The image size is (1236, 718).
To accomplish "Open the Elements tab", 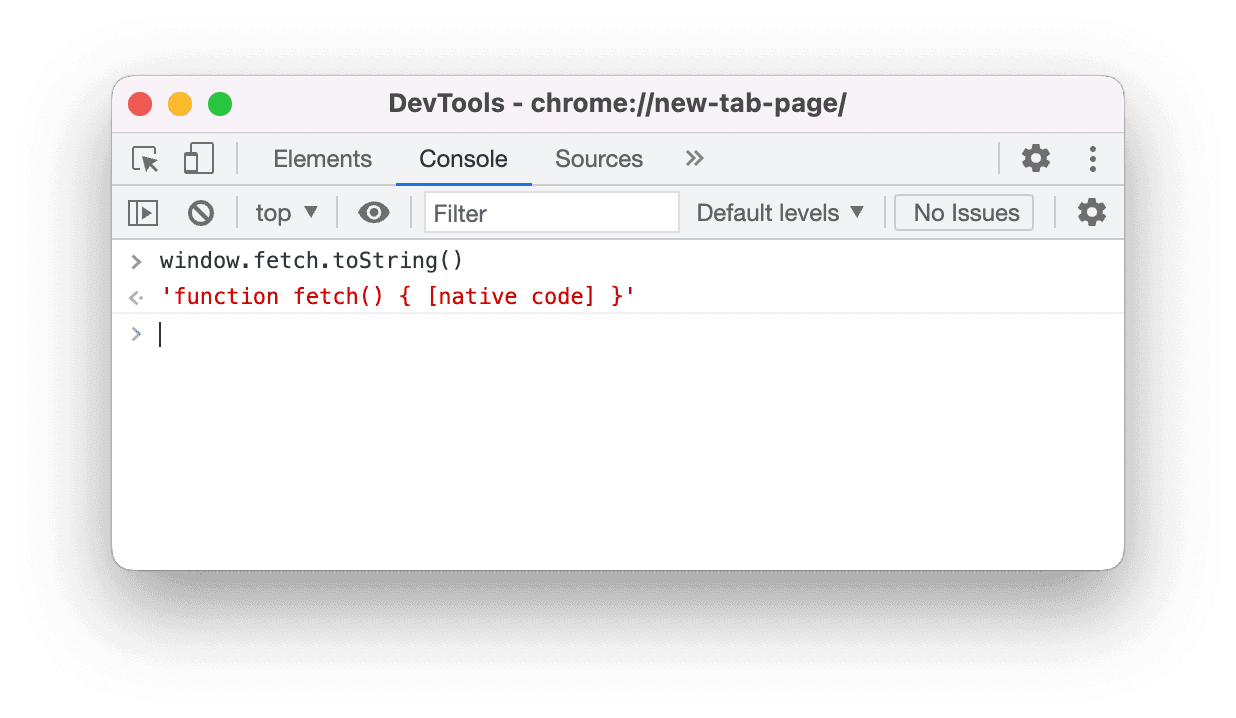I will tap(322, 159).
